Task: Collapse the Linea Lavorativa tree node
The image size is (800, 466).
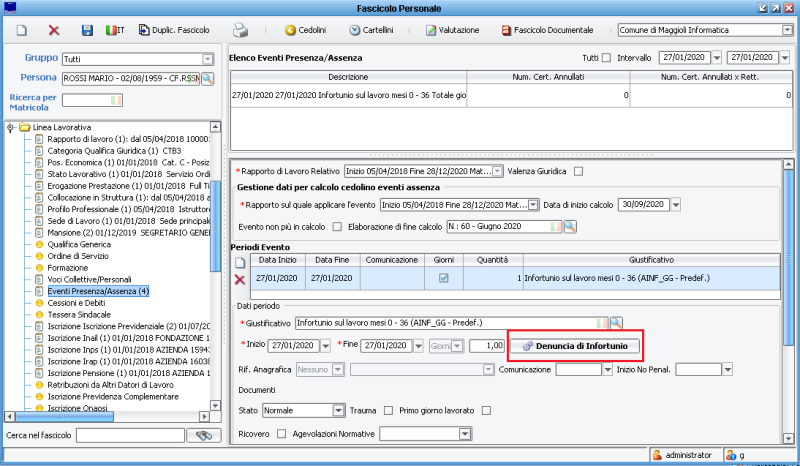Action: [11, 128]
